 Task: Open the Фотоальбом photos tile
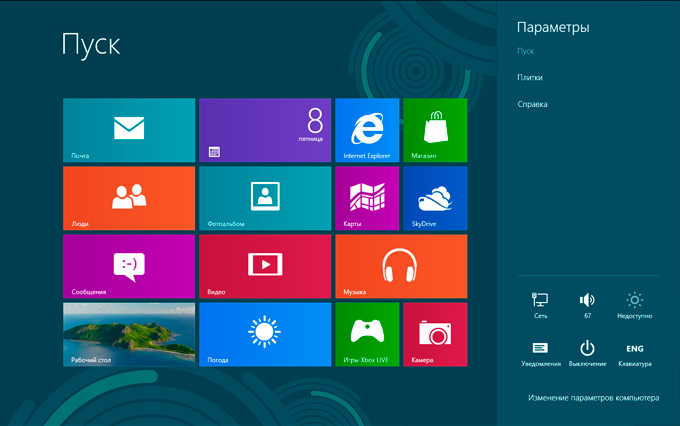[265, 198]
